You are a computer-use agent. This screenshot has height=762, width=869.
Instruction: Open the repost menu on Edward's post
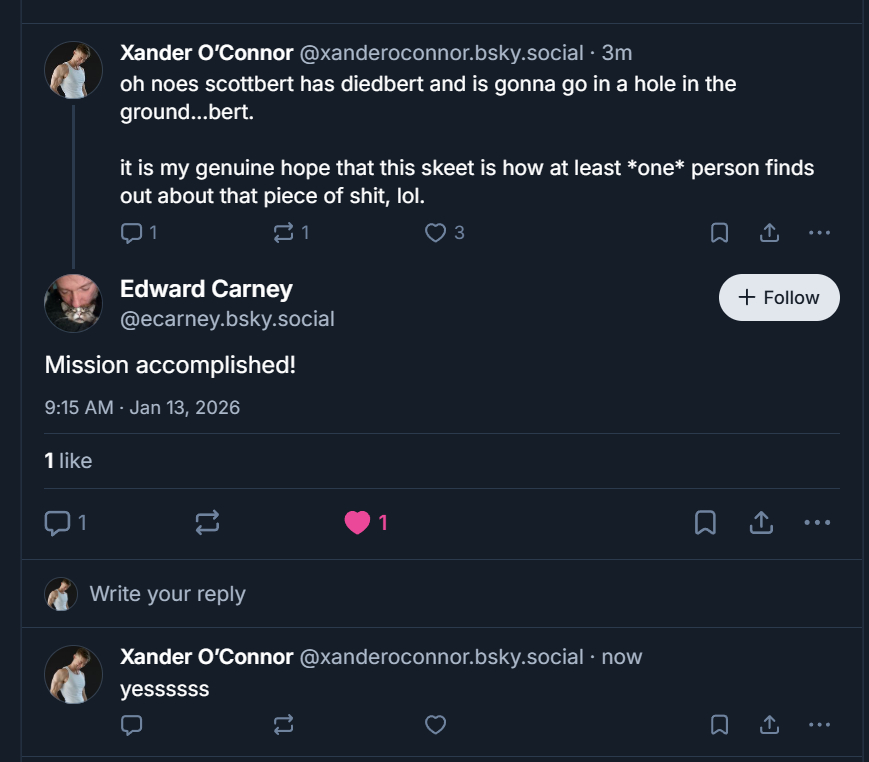point(207,522)
